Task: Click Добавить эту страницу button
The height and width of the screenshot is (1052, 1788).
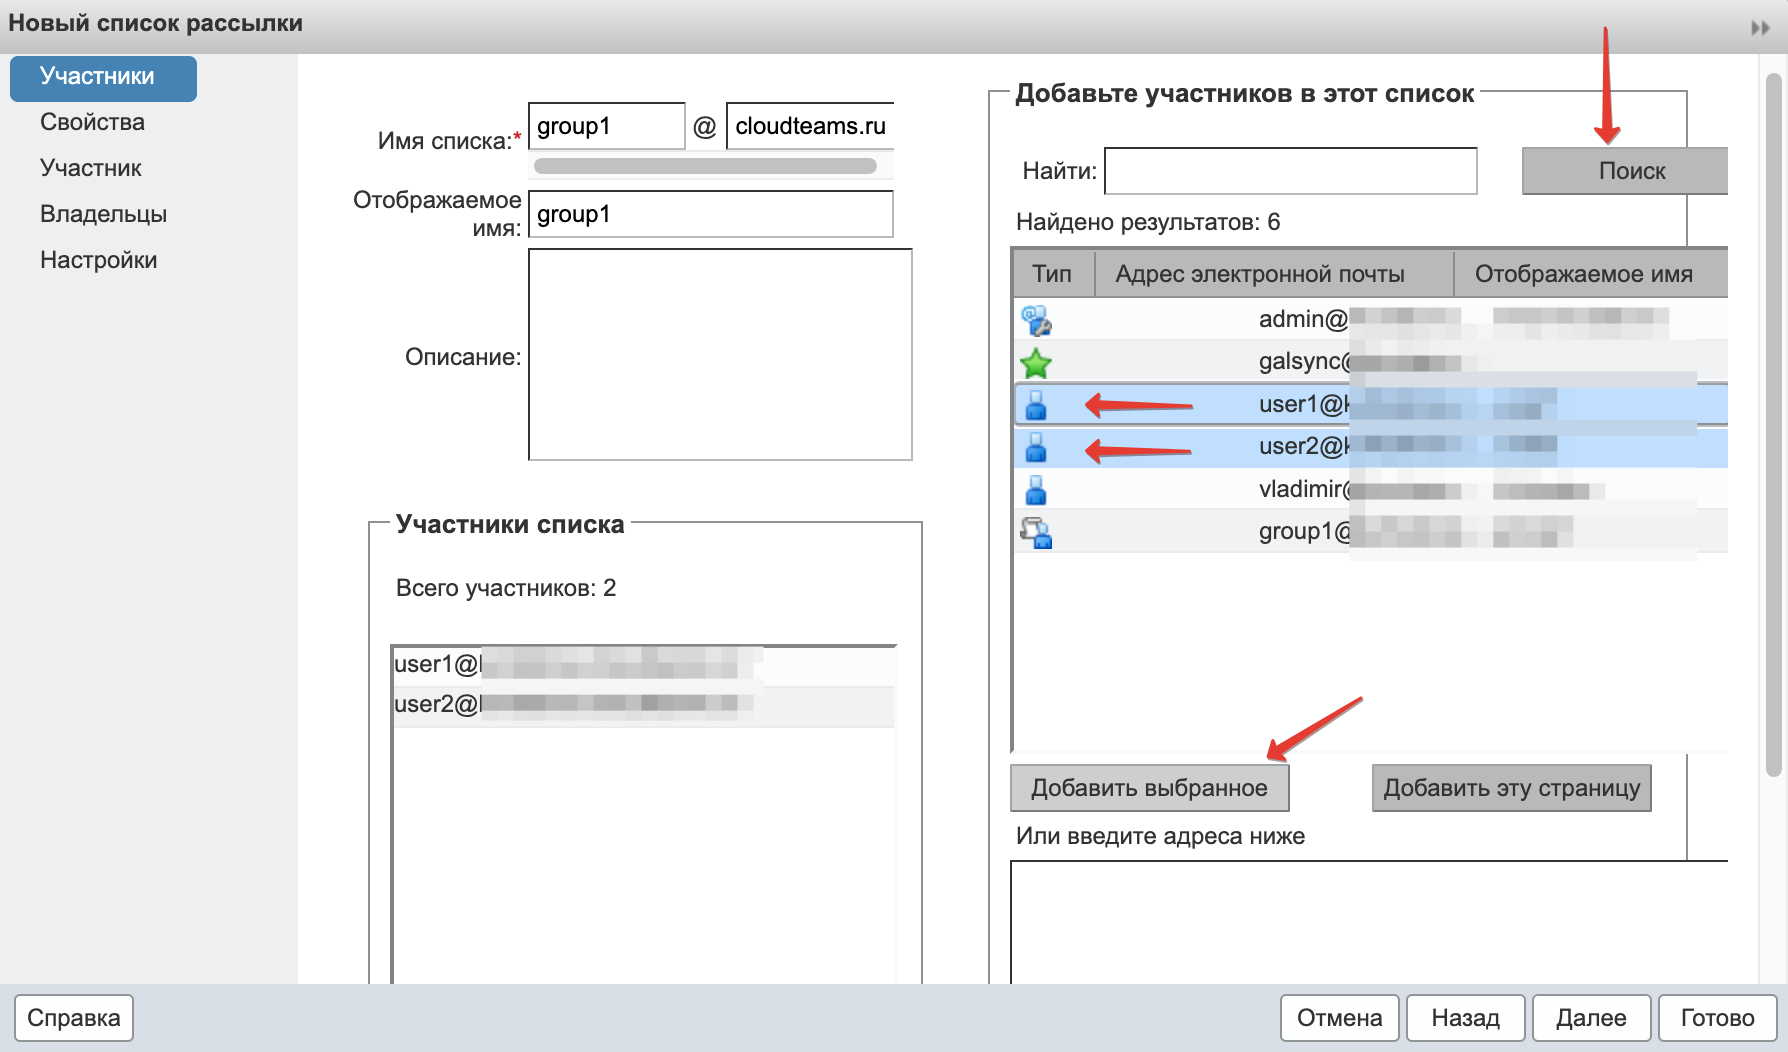Action: coord(1511,788)
